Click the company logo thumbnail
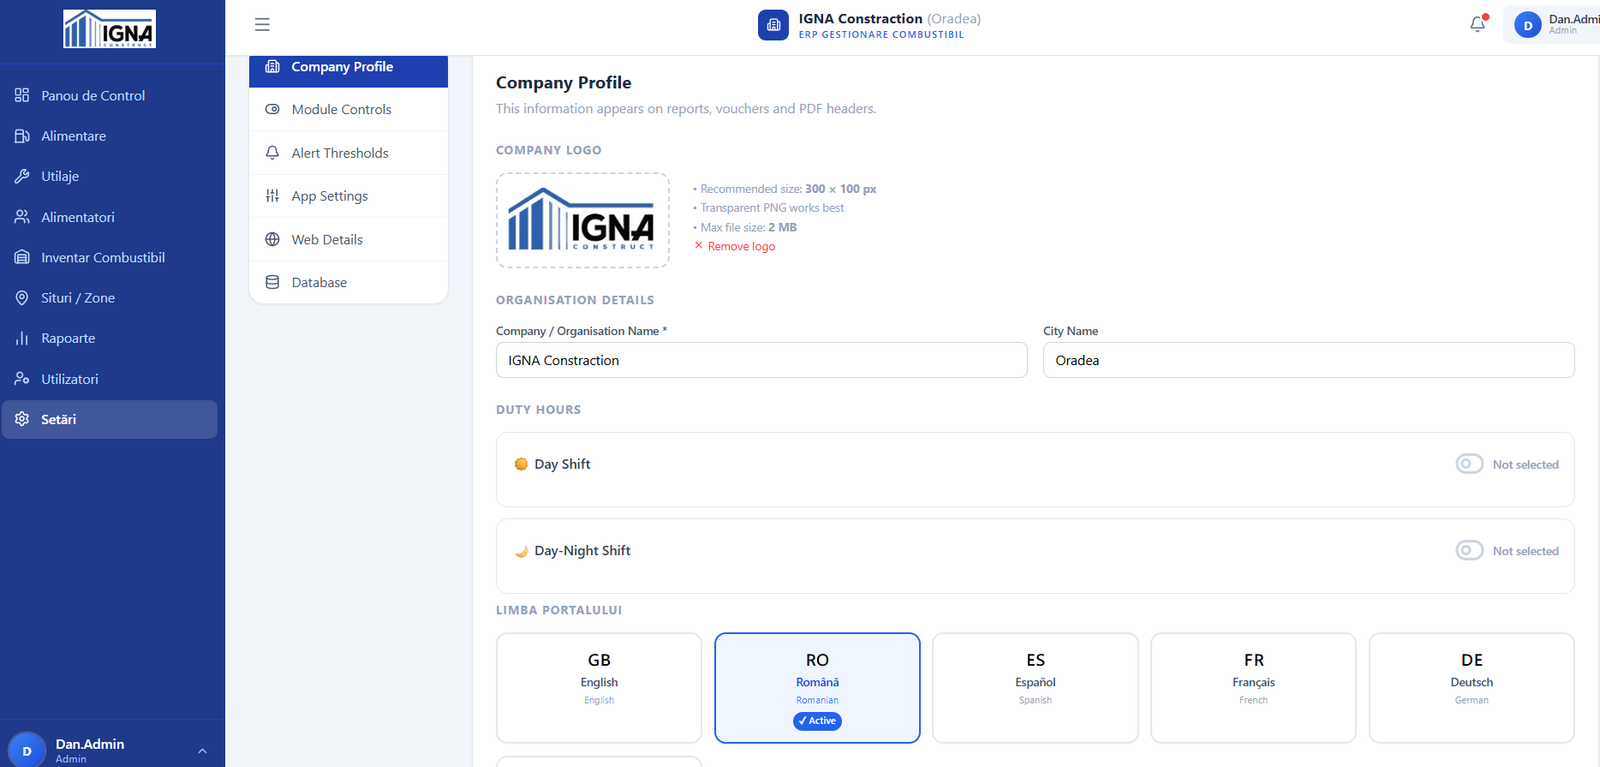 click(x=582, y=220)
